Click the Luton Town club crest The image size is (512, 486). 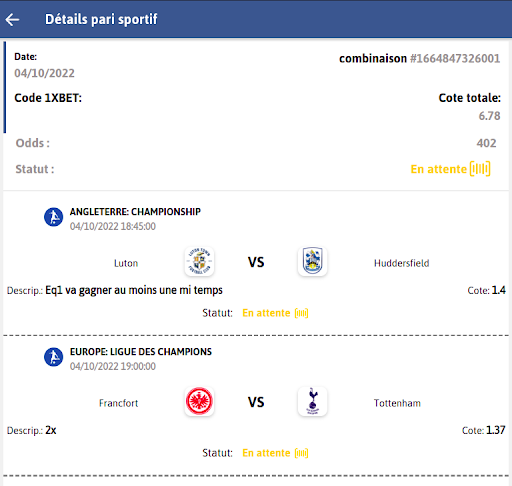(199, 261)
